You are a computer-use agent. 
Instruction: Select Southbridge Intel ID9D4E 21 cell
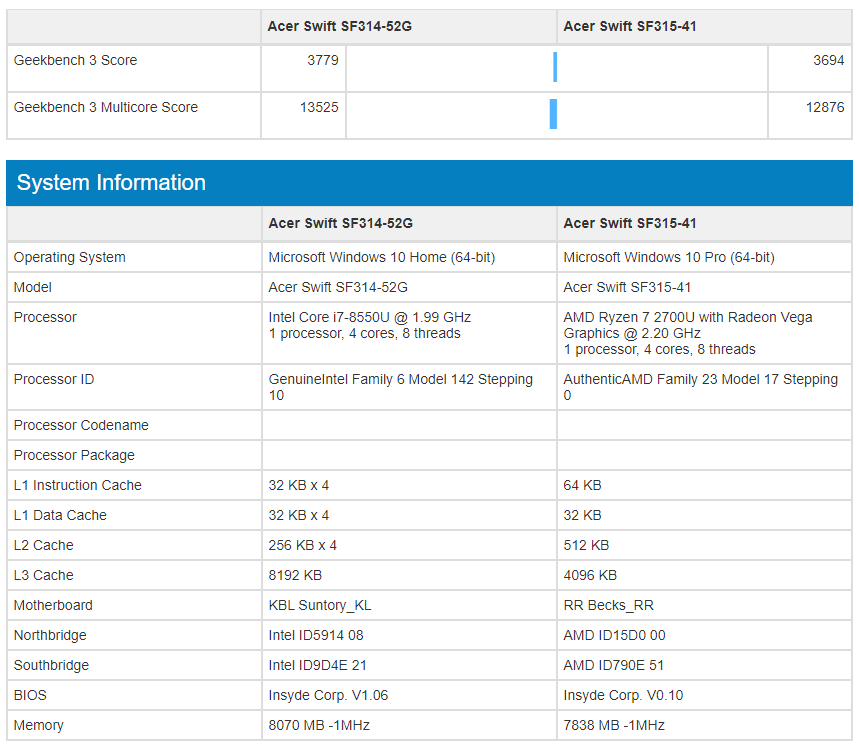point(409,666)
